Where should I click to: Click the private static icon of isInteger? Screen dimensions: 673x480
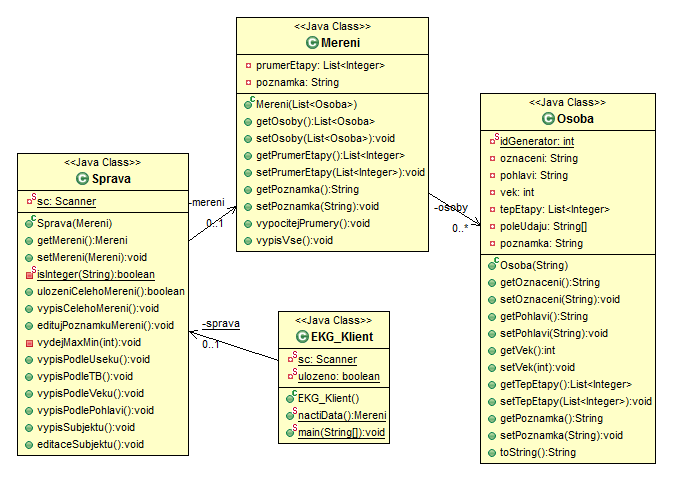tap(31, 273)
